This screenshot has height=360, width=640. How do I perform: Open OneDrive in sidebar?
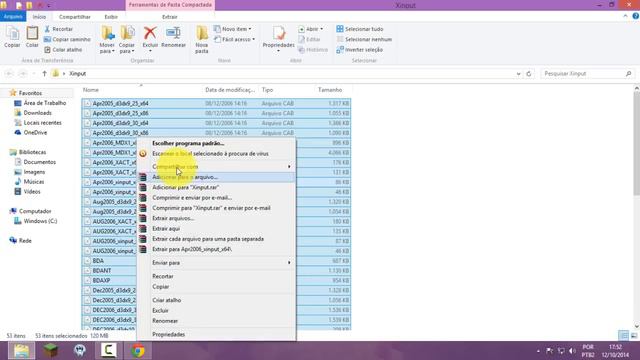[31, 132]
